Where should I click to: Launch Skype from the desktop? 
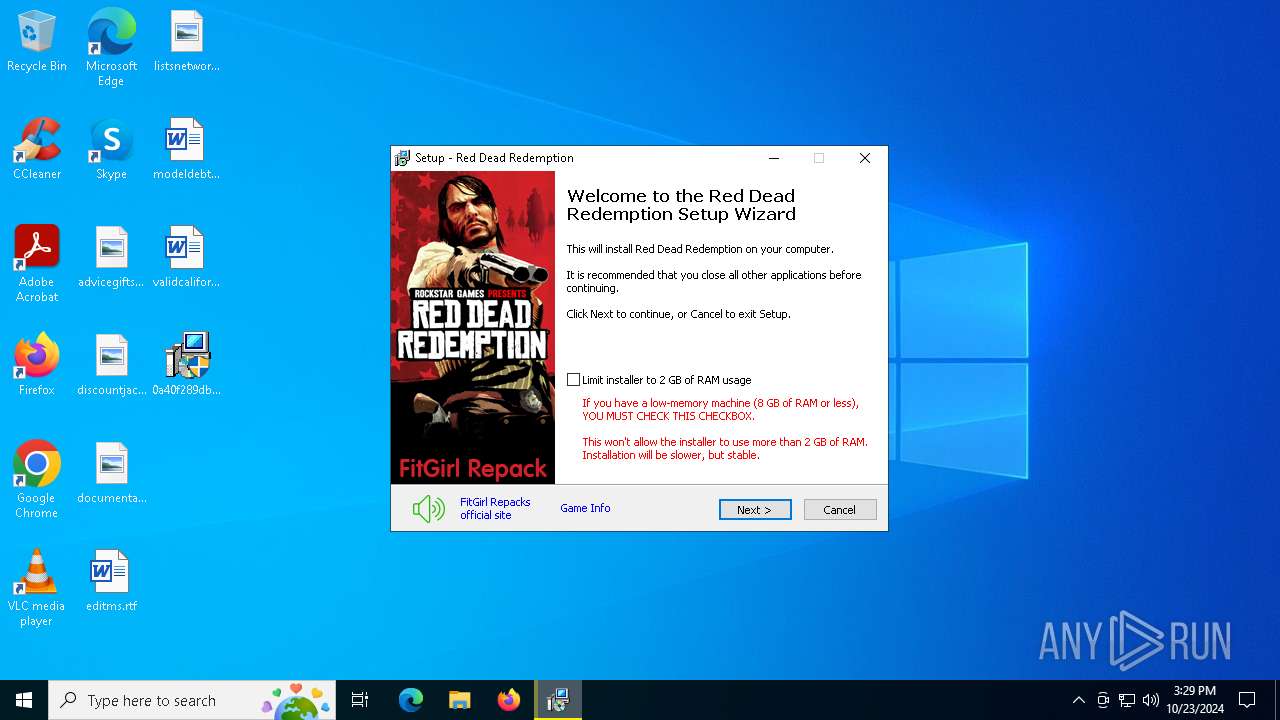point(111,150)
